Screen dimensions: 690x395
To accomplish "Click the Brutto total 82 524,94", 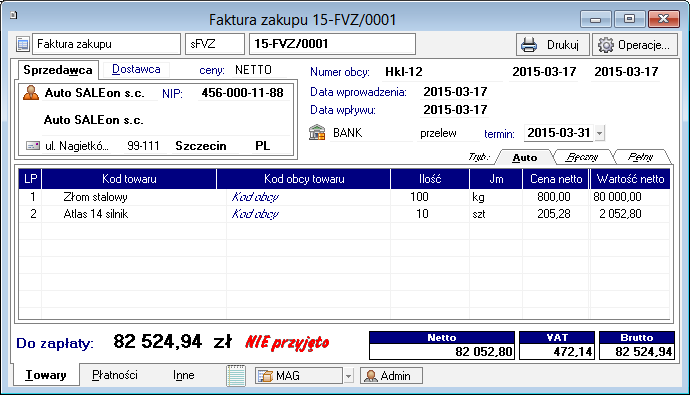I will click(637, 352).
